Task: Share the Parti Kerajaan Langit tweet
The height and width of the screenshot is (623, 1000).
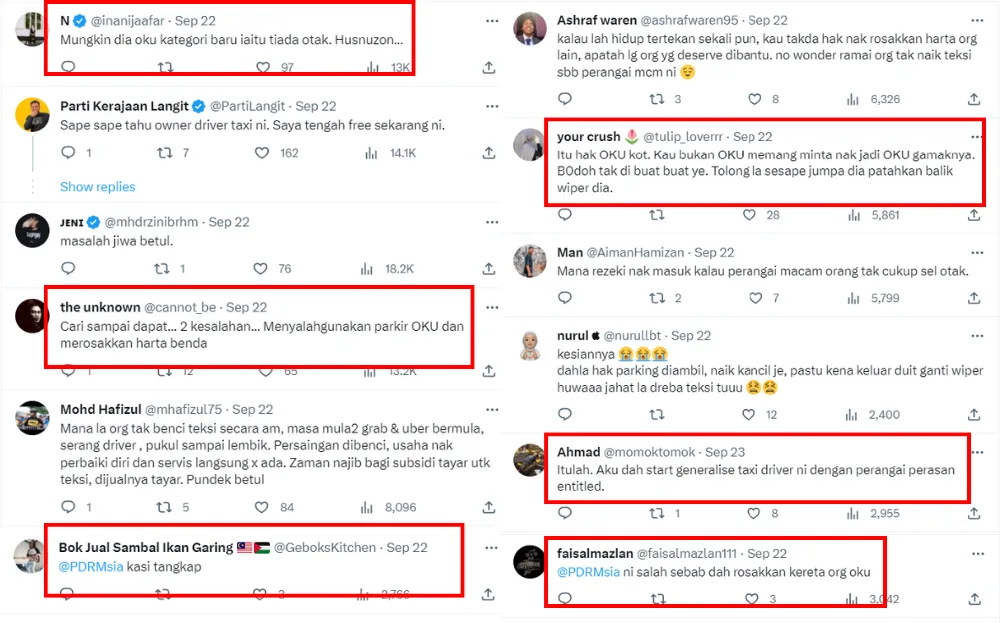Action: pos(488,153)
